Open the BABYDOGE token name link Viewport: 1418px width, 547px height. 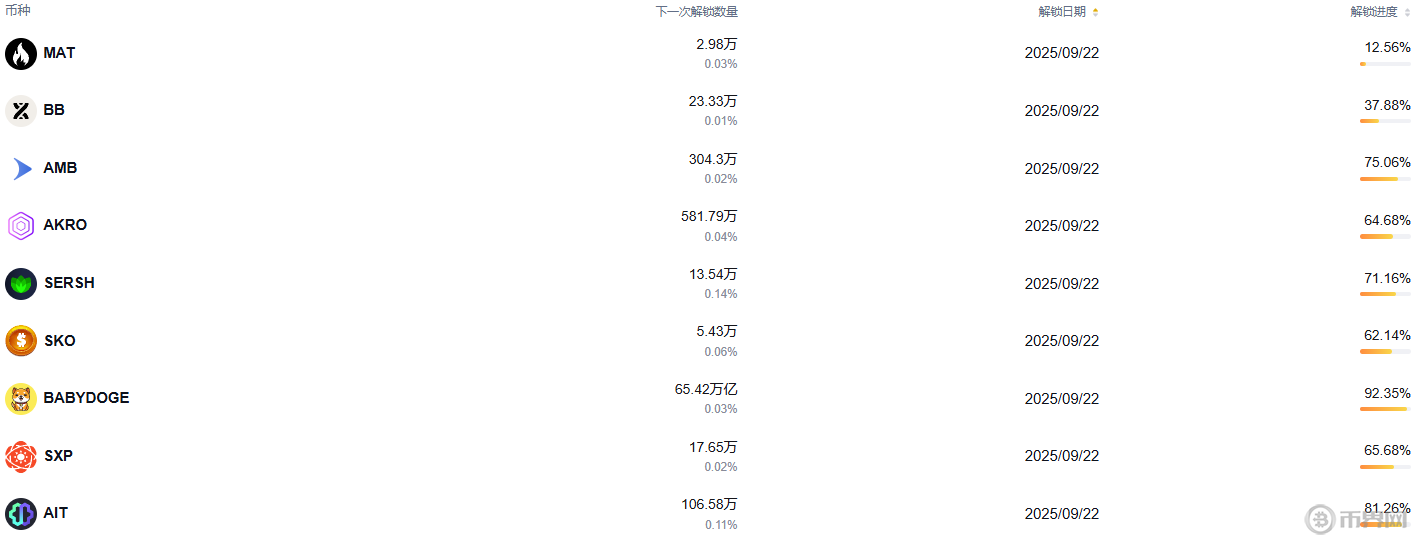(x=86, y=398)
